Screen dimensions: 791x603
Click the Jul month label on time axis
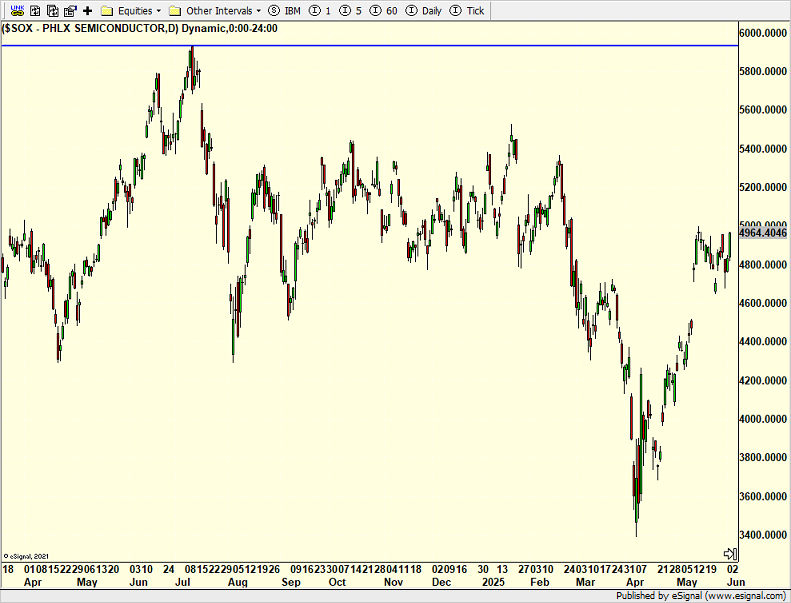tap(183, 582)
